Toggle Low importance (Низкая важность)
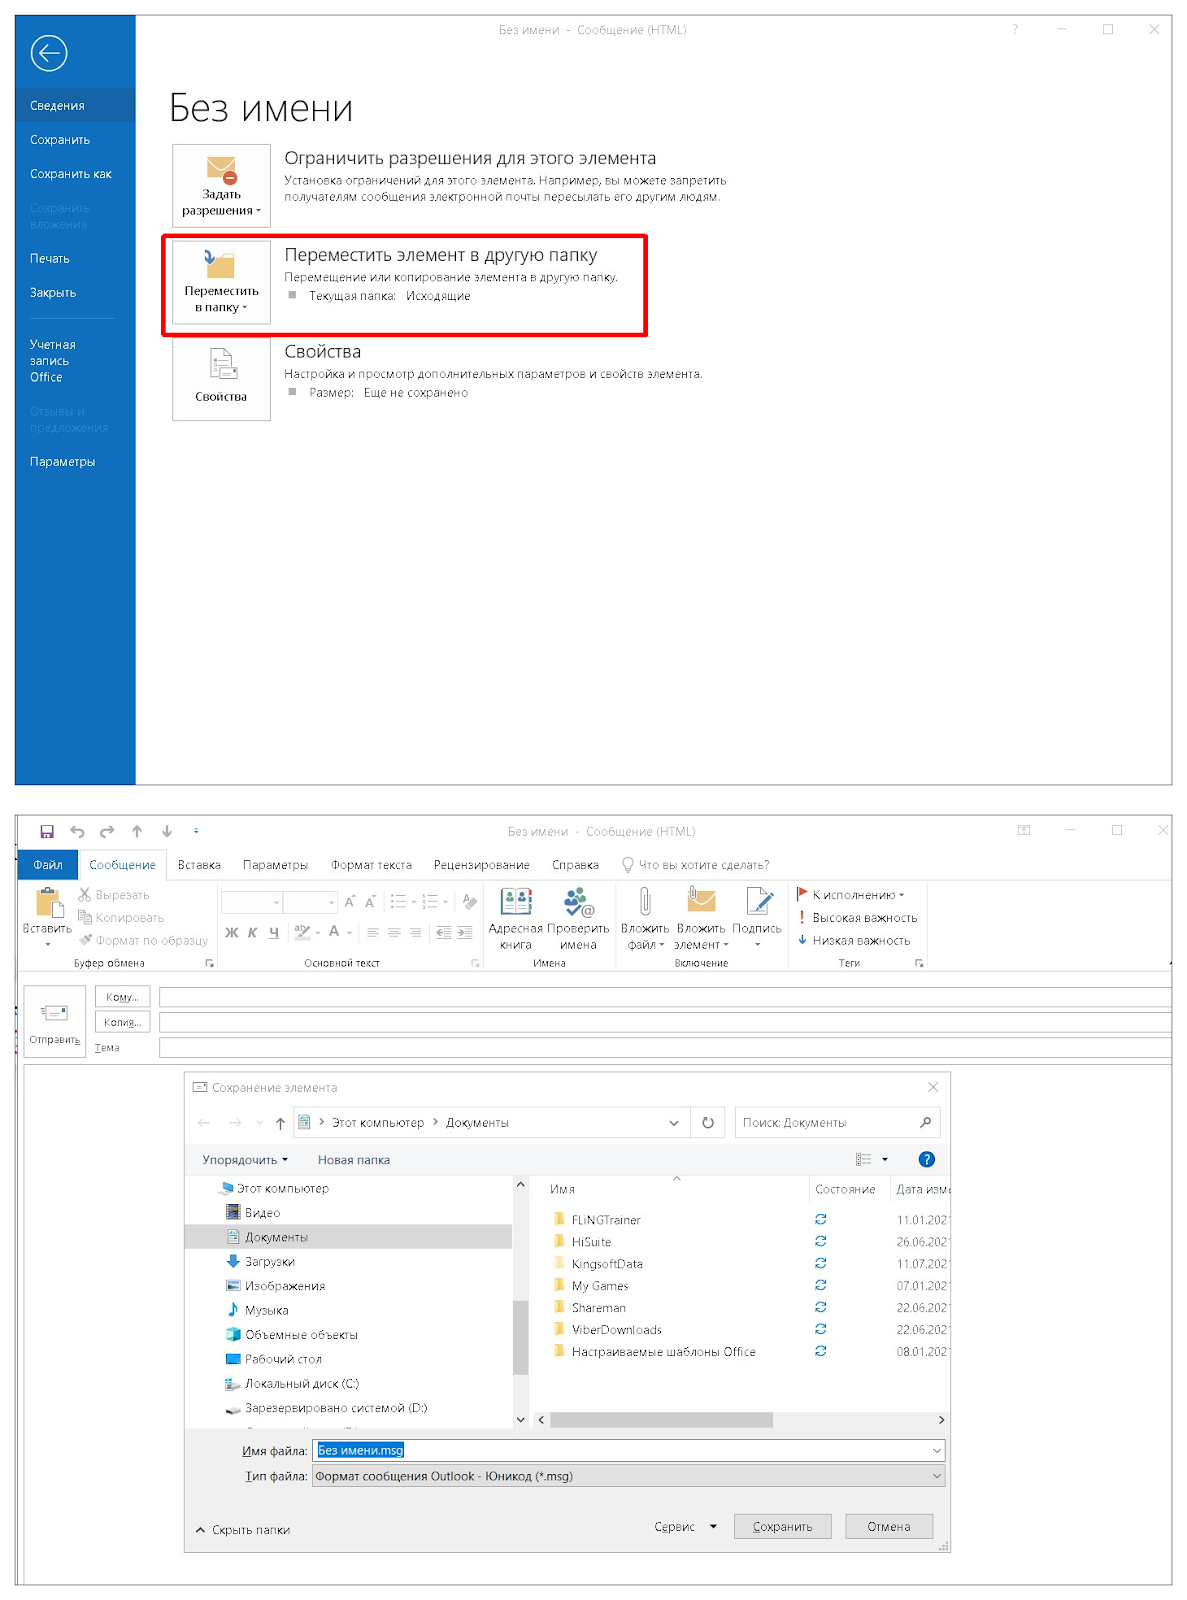The image size is (1187, 1600). (854, 940)
